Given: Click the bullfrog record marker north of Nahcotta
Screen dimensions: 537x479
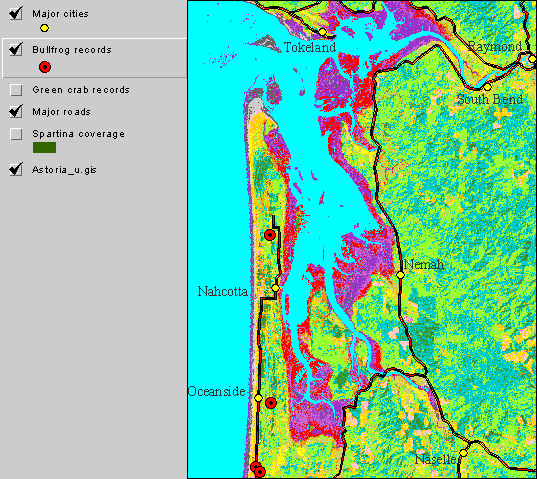Looking at the screenshot, I should point(270,235).
